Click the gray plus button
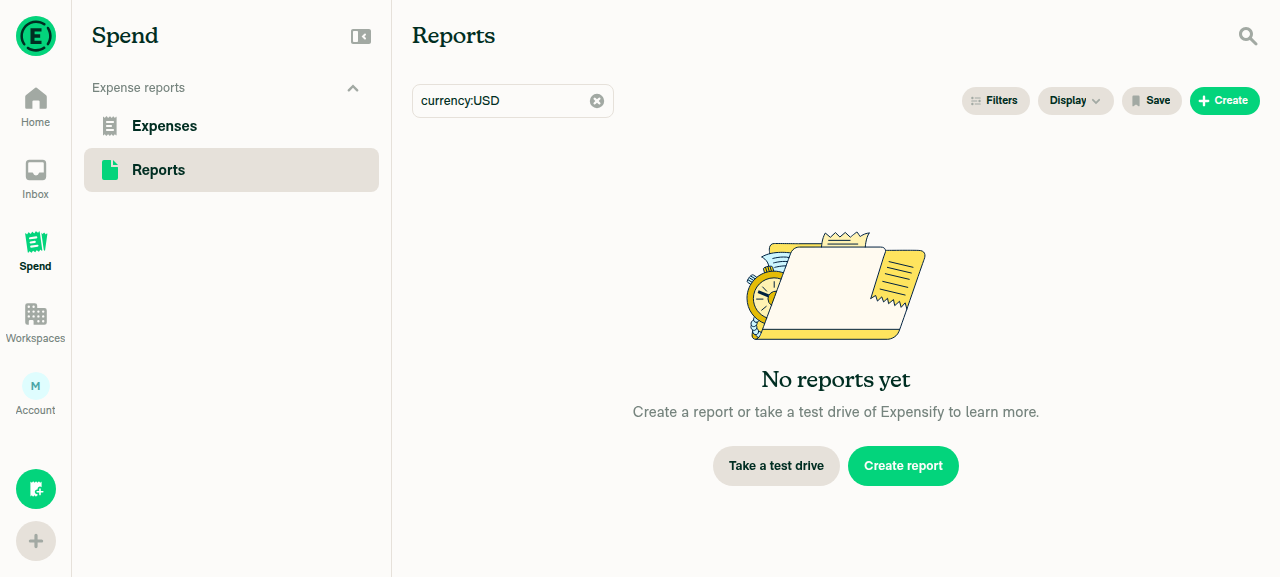This screenshot has height=577, width=1280. pos(36,541)
